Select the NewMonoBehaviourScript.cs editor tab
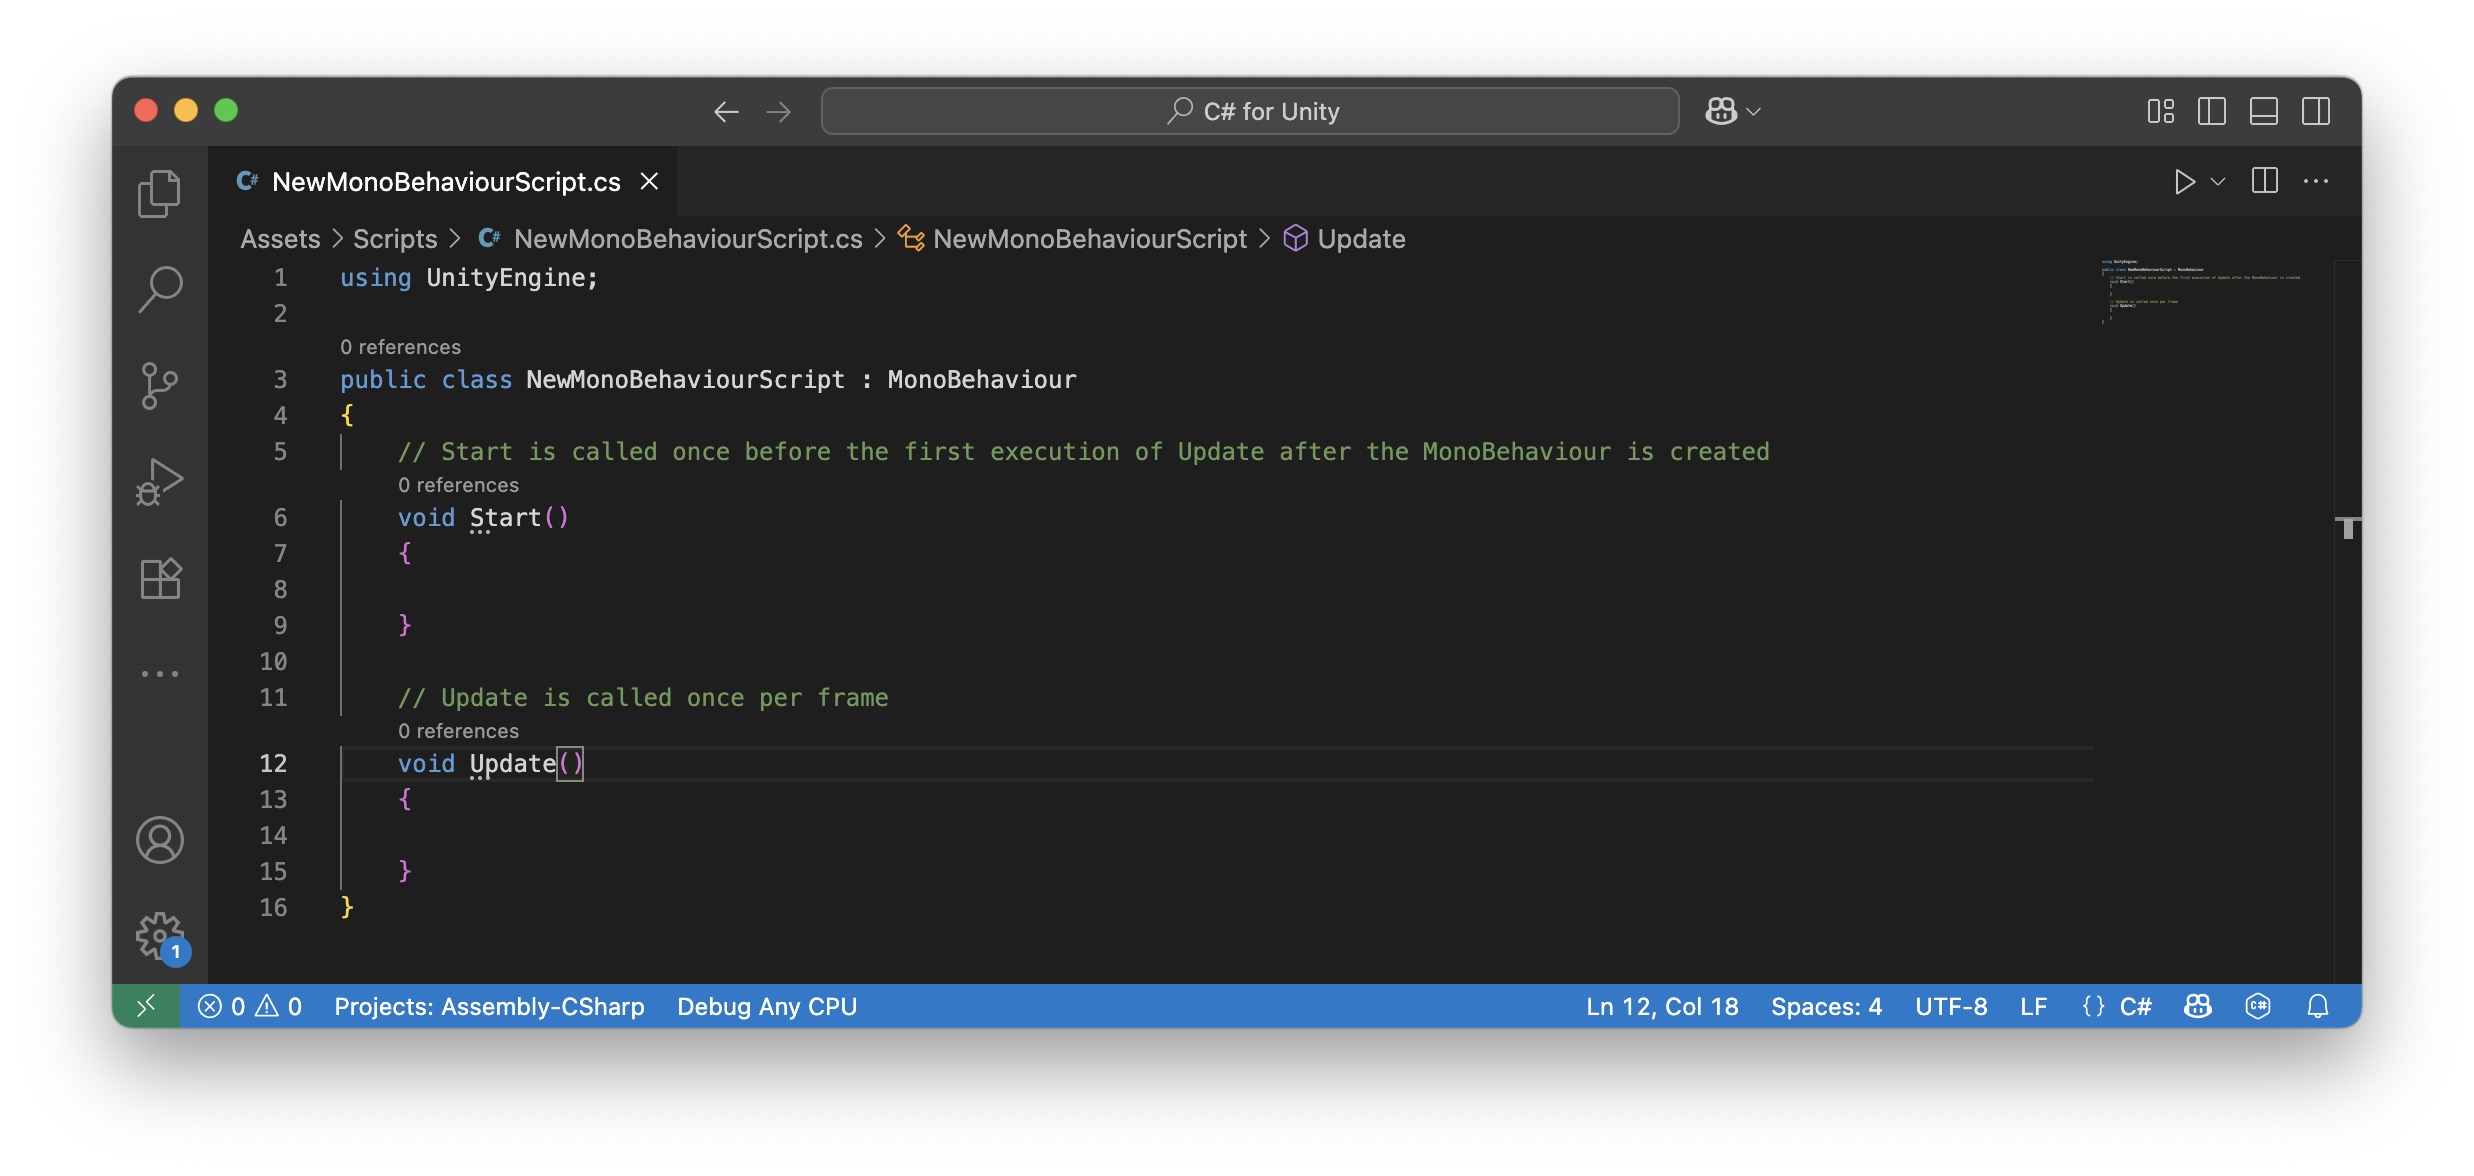2474x1176 pixels. pyautogui.click(x=445, y=182)
